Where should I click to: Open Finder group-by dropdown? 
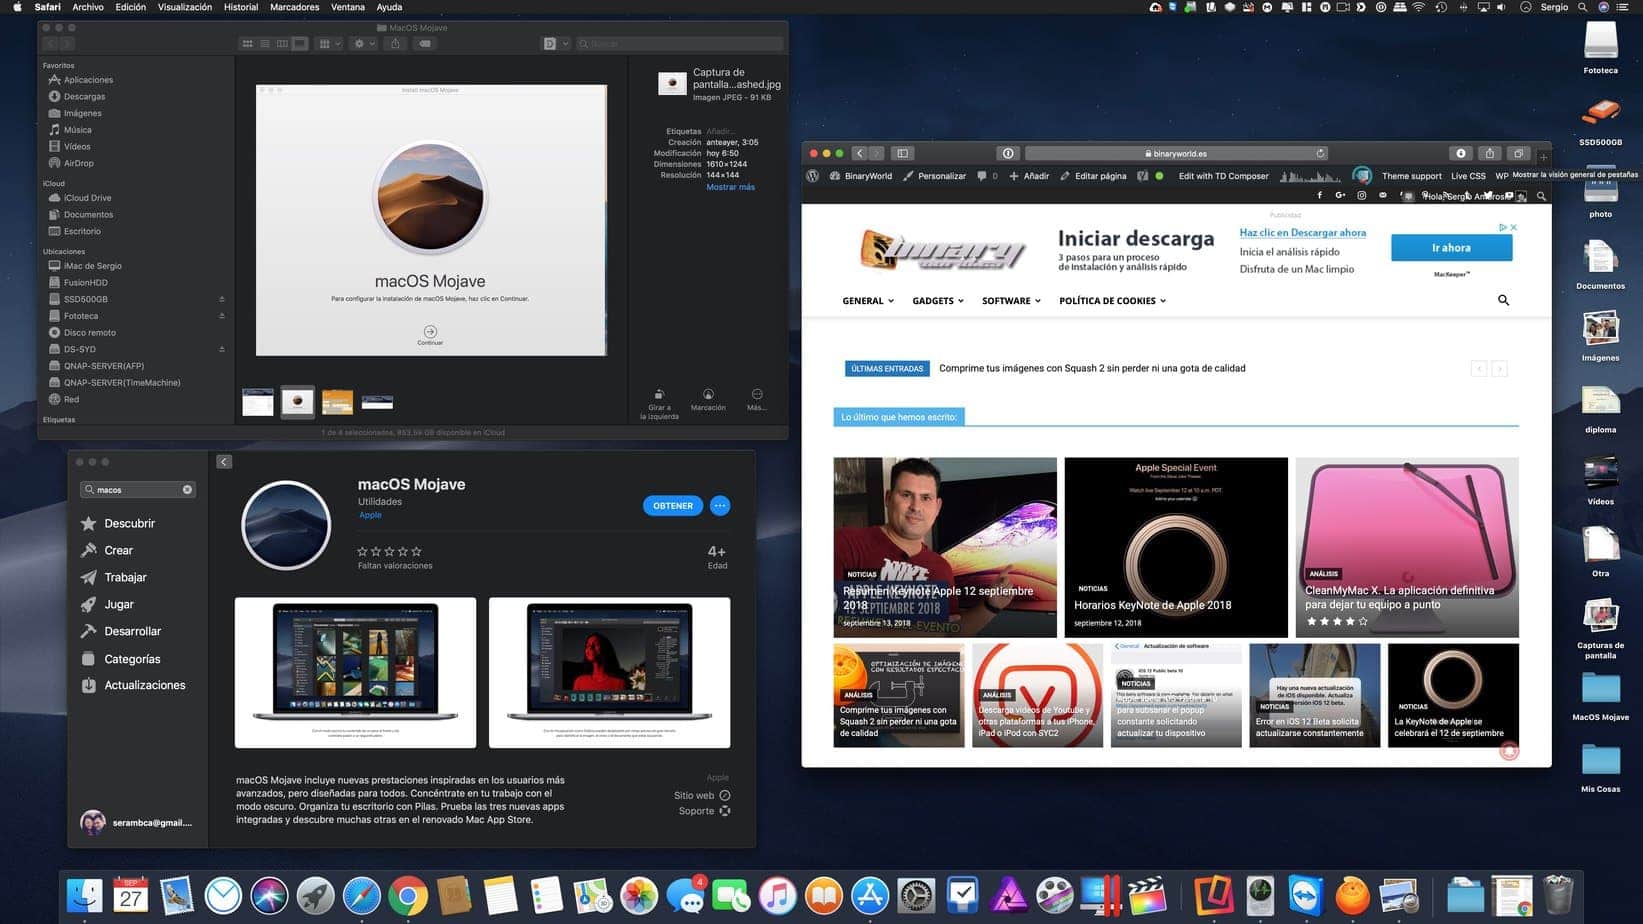tap(328, 44)
